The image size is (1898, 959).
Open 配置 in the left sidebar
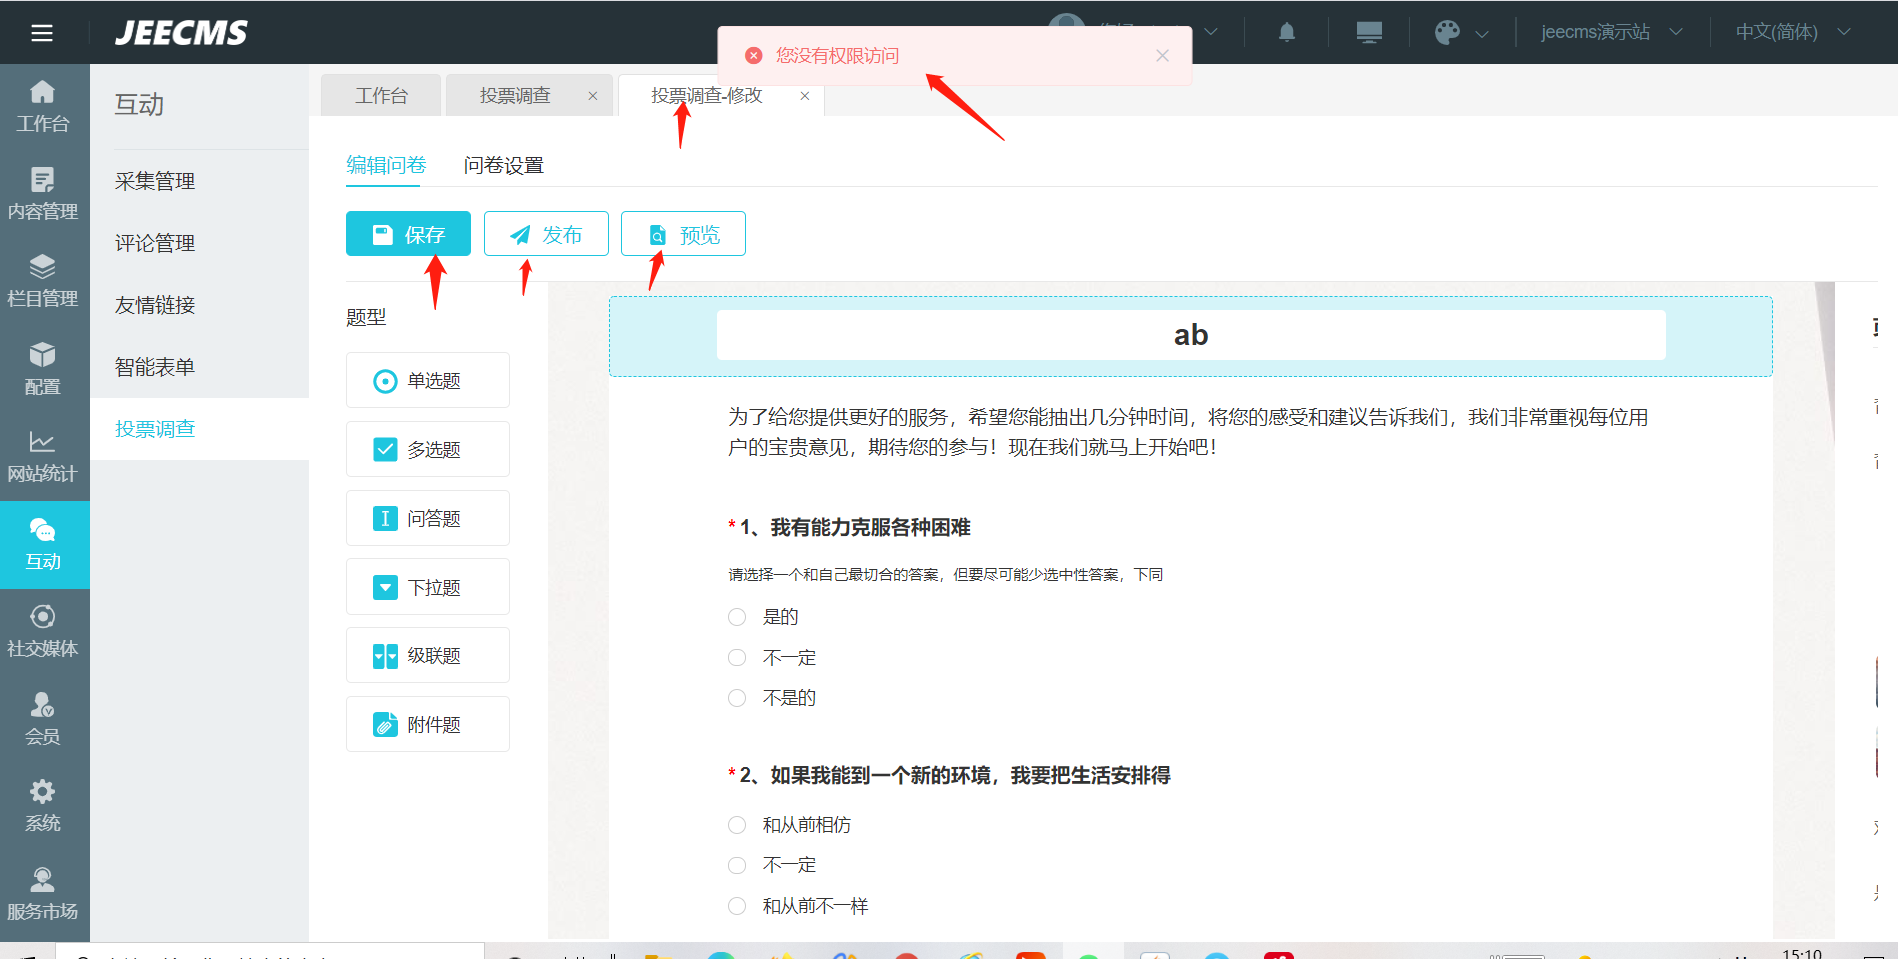point(43,370)
